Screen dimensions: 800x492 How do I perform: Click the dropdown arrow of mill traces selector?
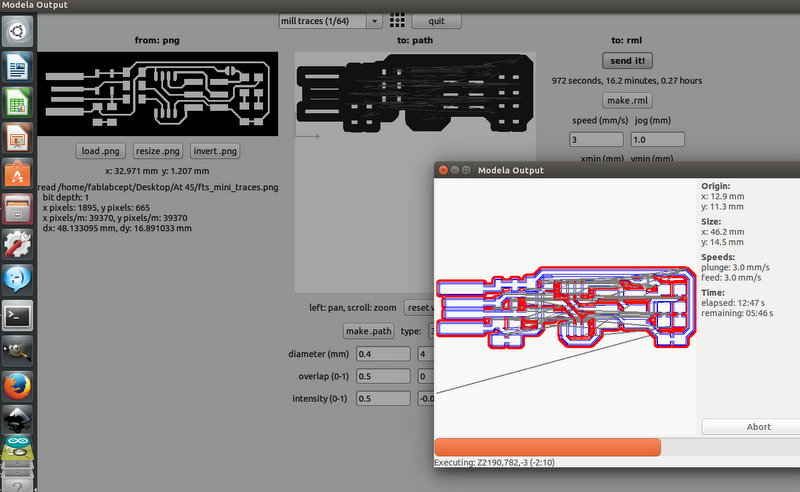(x=374, y=21)
